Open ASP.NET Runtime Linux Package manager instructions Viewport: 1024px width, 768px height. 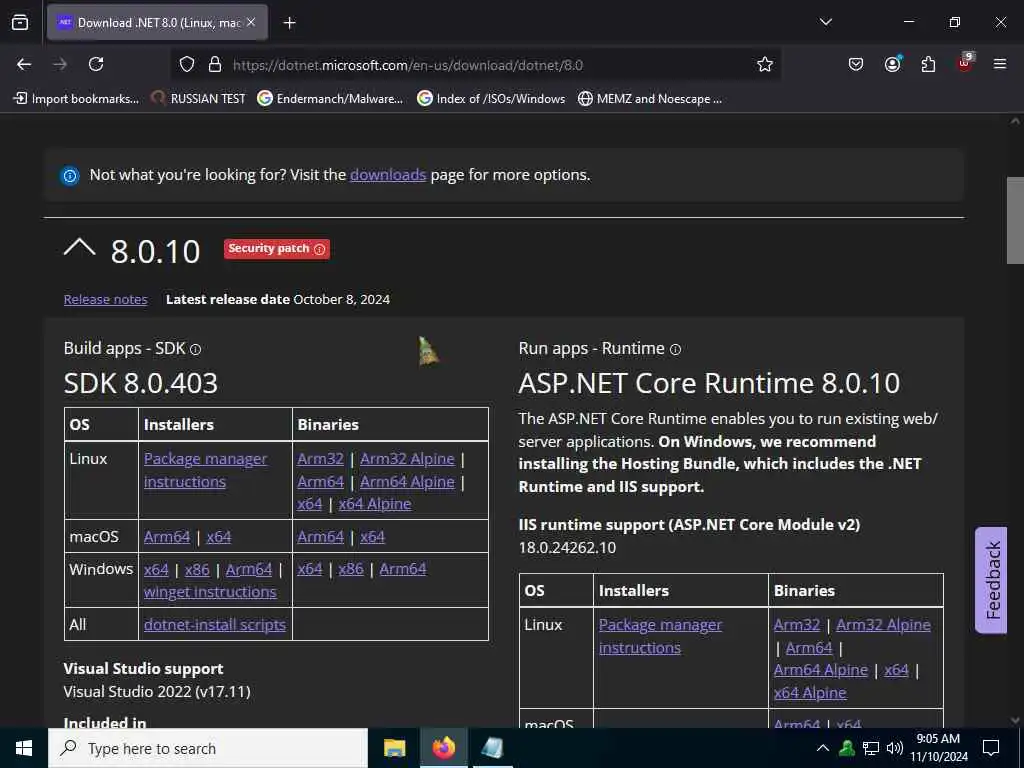(660, 636)
